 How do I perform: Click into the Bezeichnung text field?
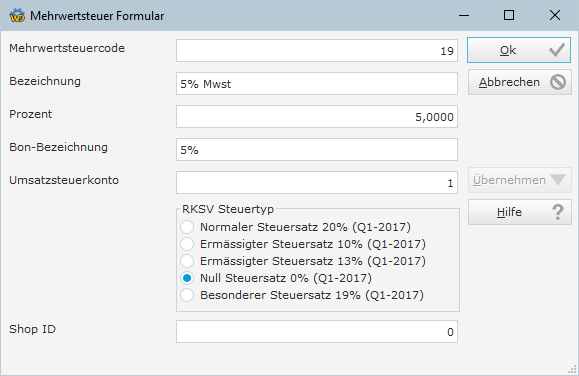coord(317,83)
